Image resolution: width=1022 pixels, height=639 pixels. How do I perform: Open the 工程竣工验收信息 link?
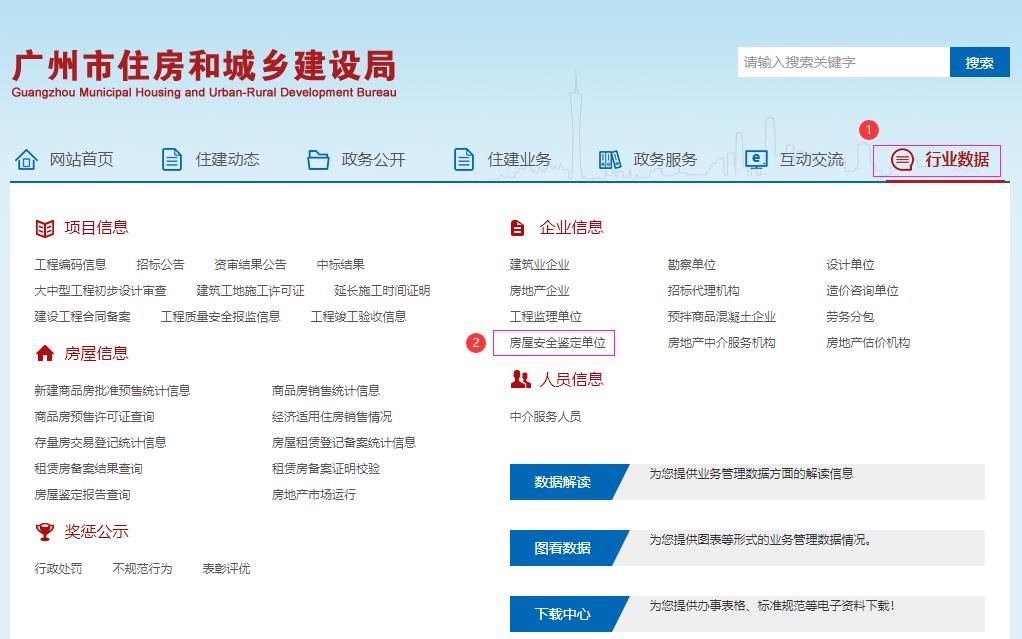358,317
